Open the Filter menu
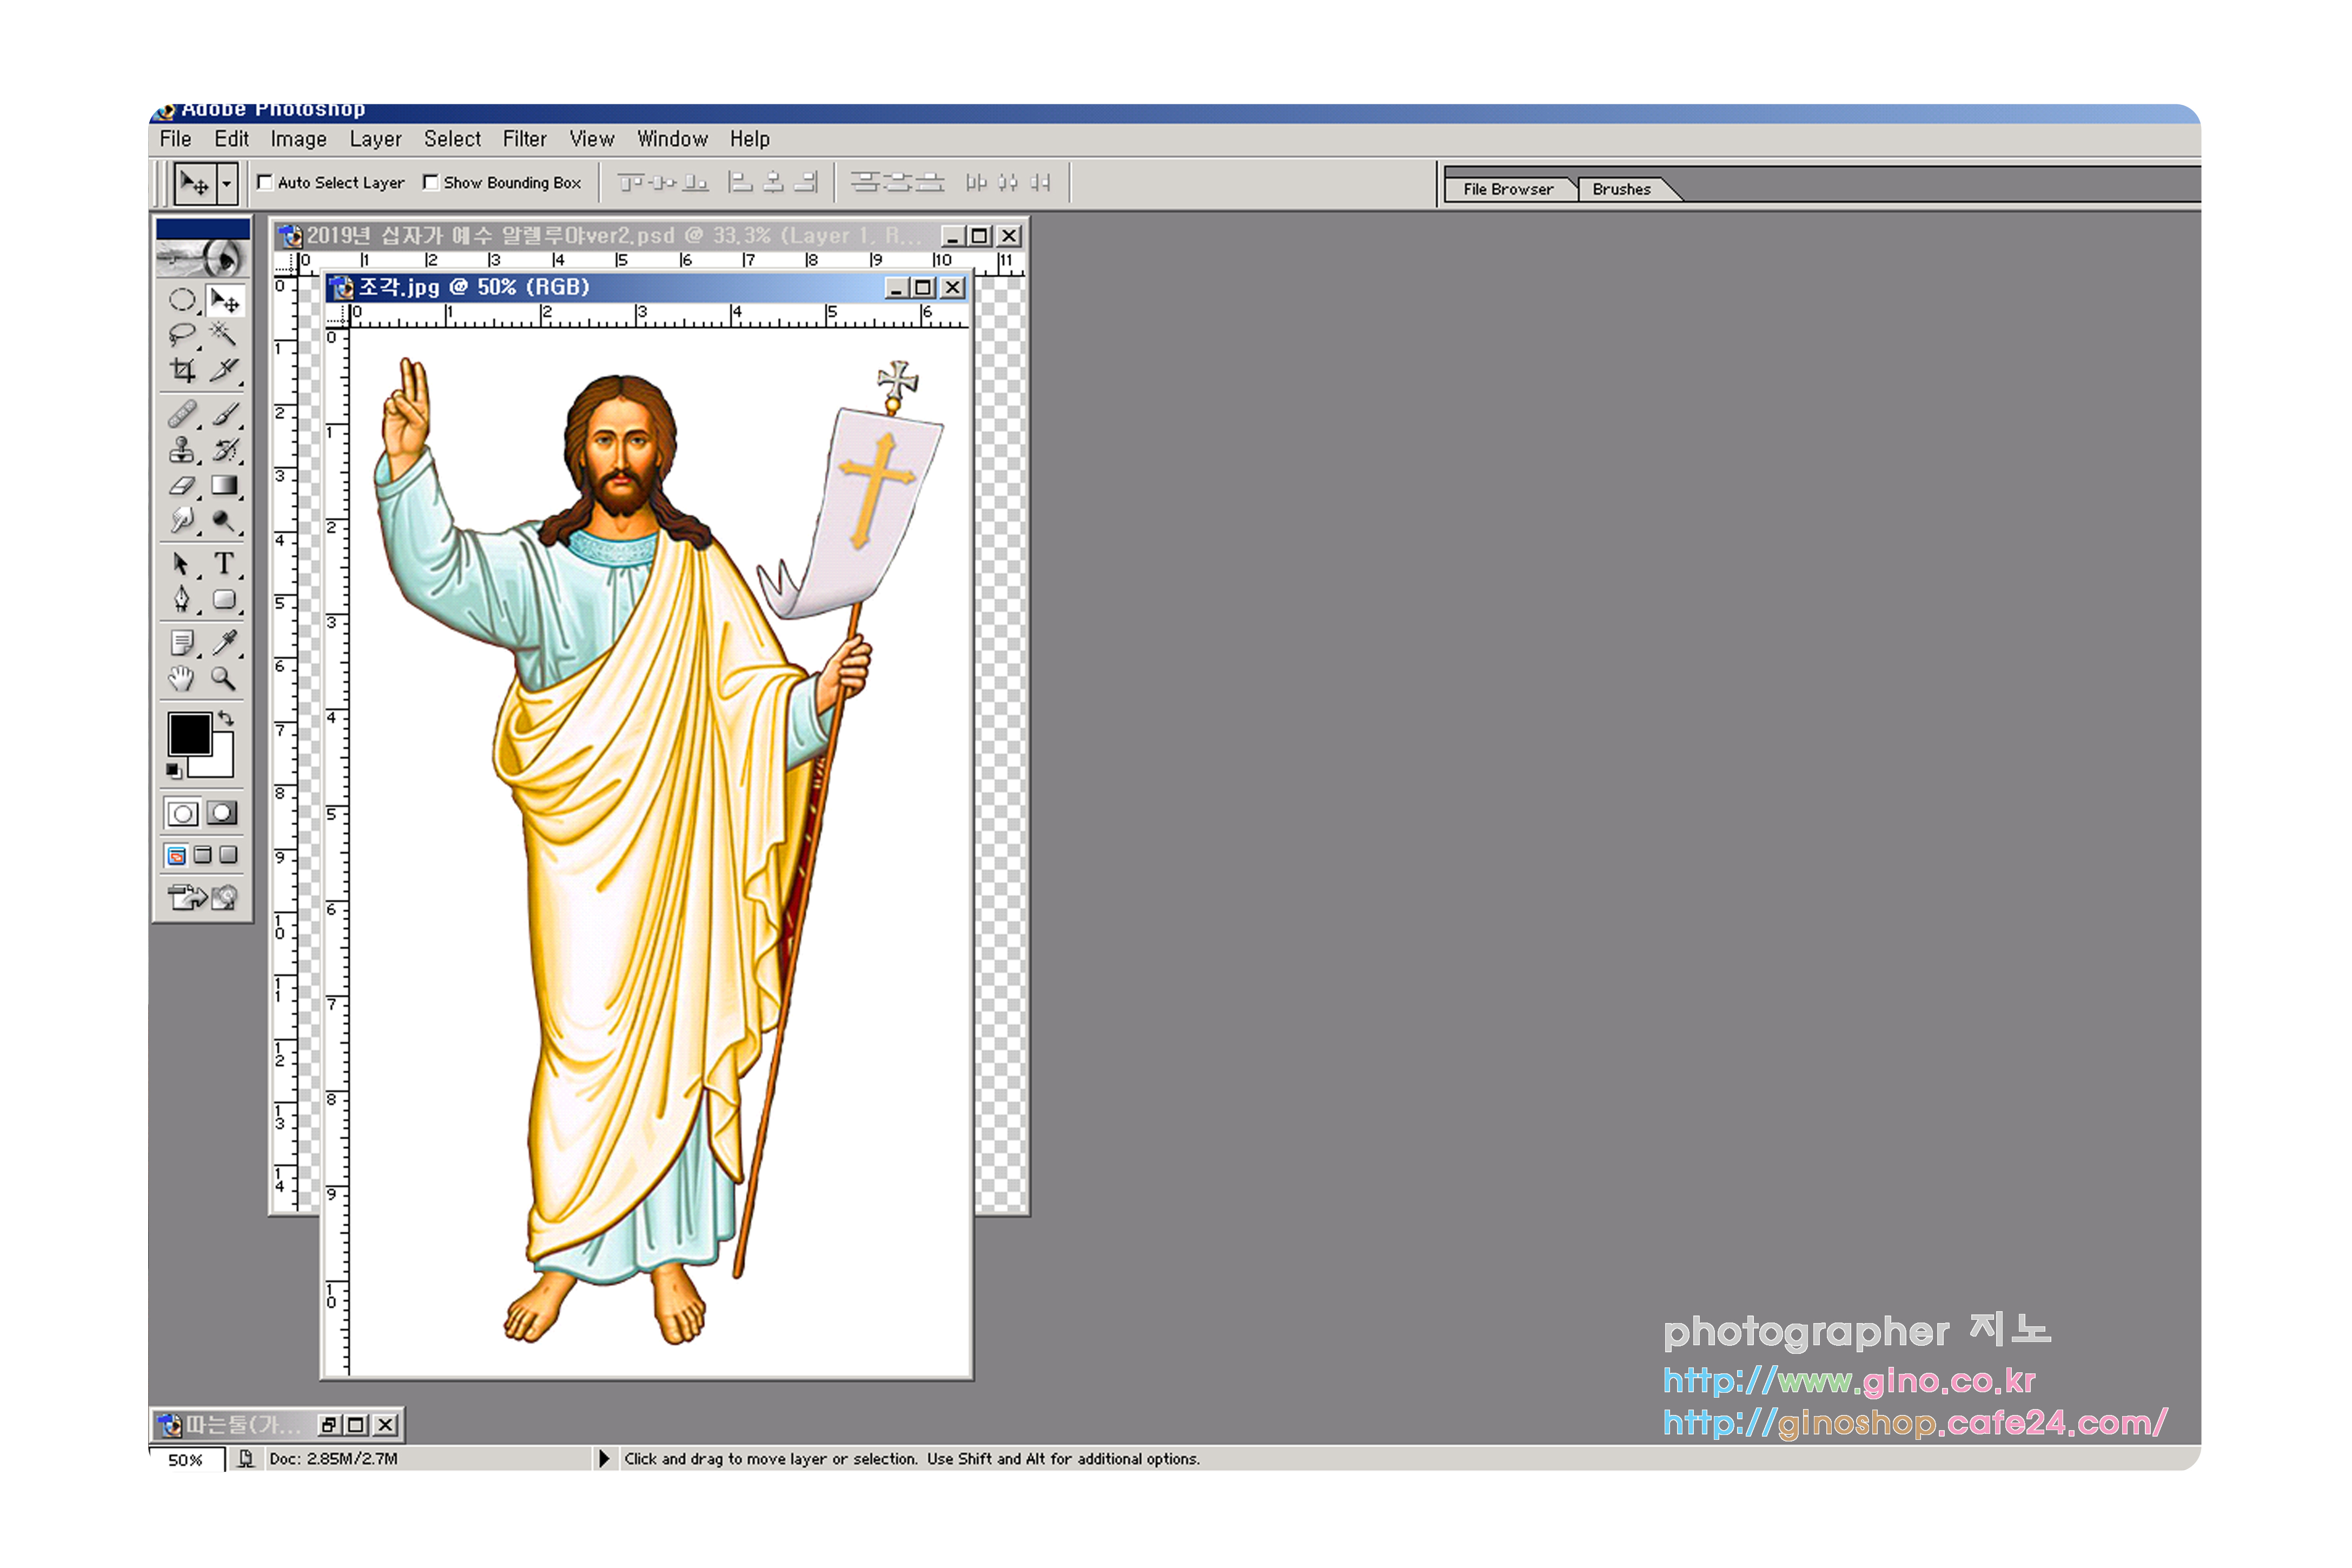Viewport: 2352px width, 1568px height. click(x=524, y=139)
